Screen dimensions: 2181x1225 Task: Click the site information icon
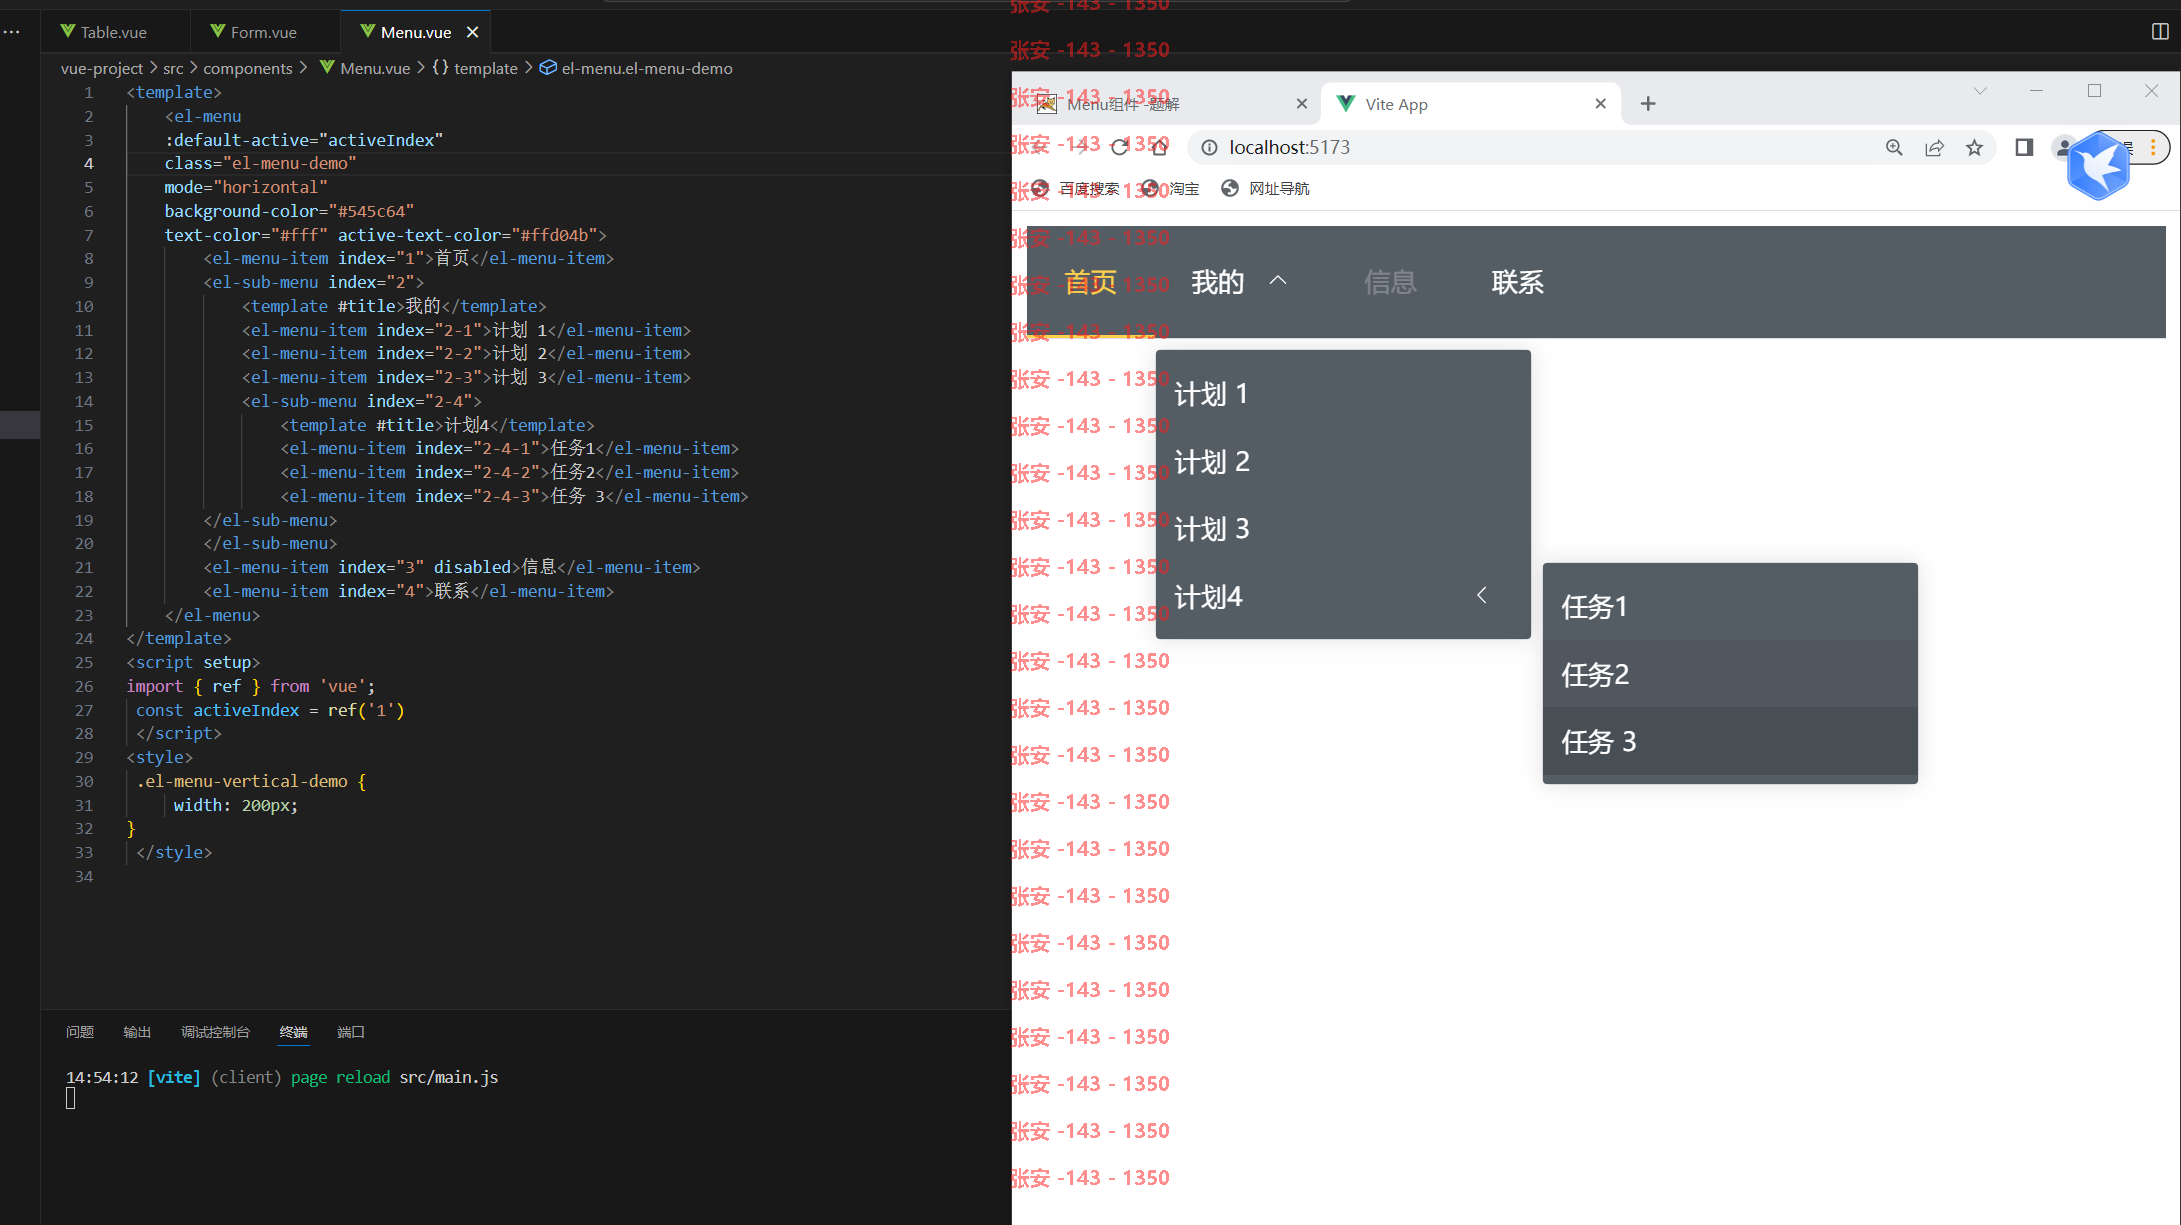coord(1209,148)
